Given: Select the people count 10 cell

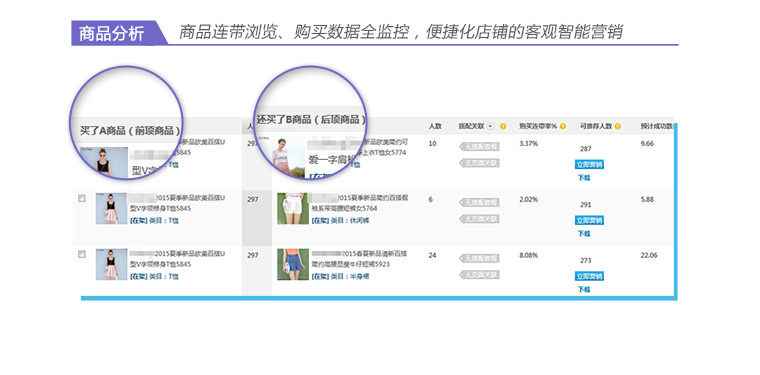Looking at the screenshot, I should pyautogui.click(x=432, y=143).
